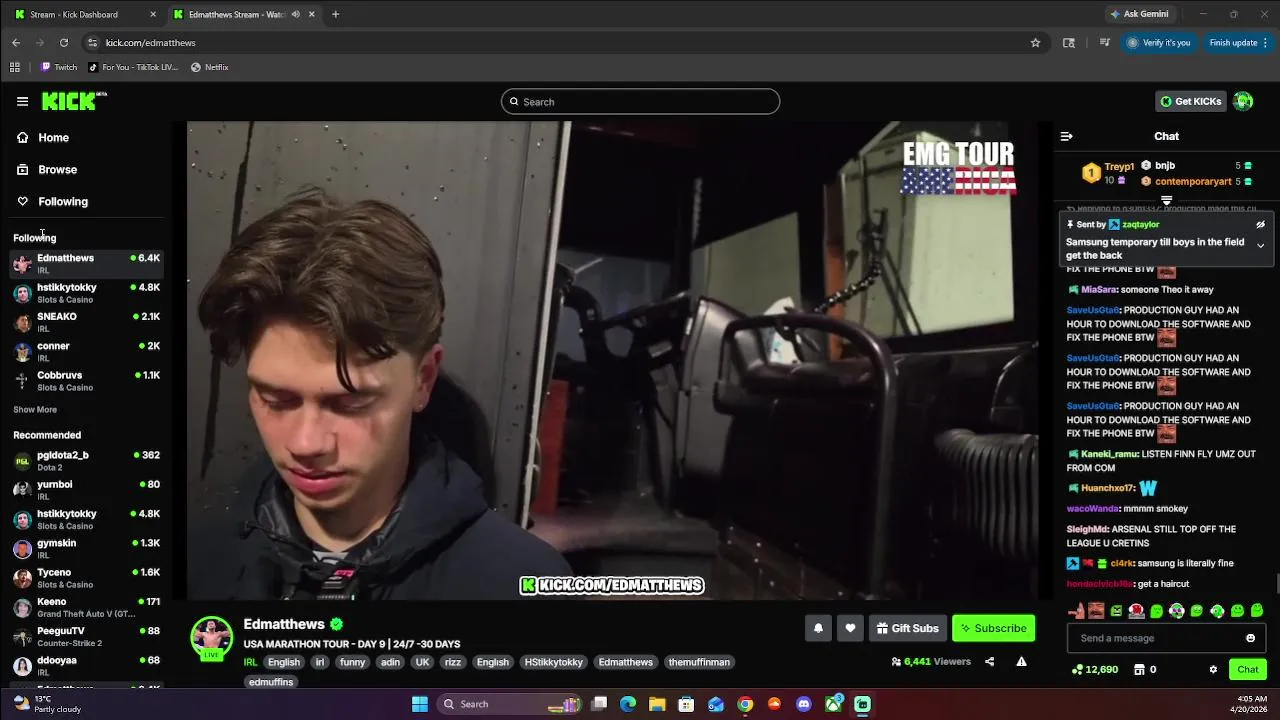Select the edmuffins tag
1280x720 pixels.
(x=271, y=682)
